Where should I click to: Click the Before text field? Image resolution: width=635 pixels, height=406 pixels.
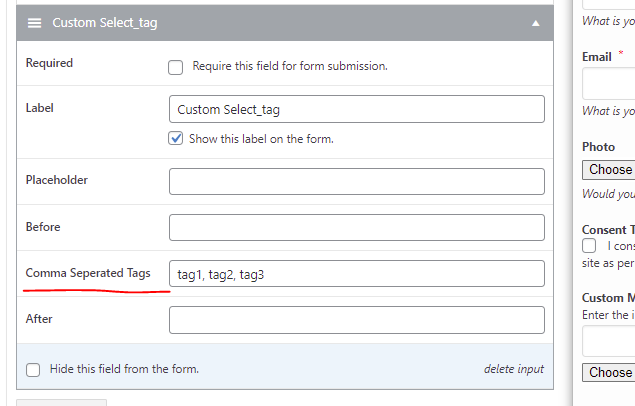coord(357,227)
